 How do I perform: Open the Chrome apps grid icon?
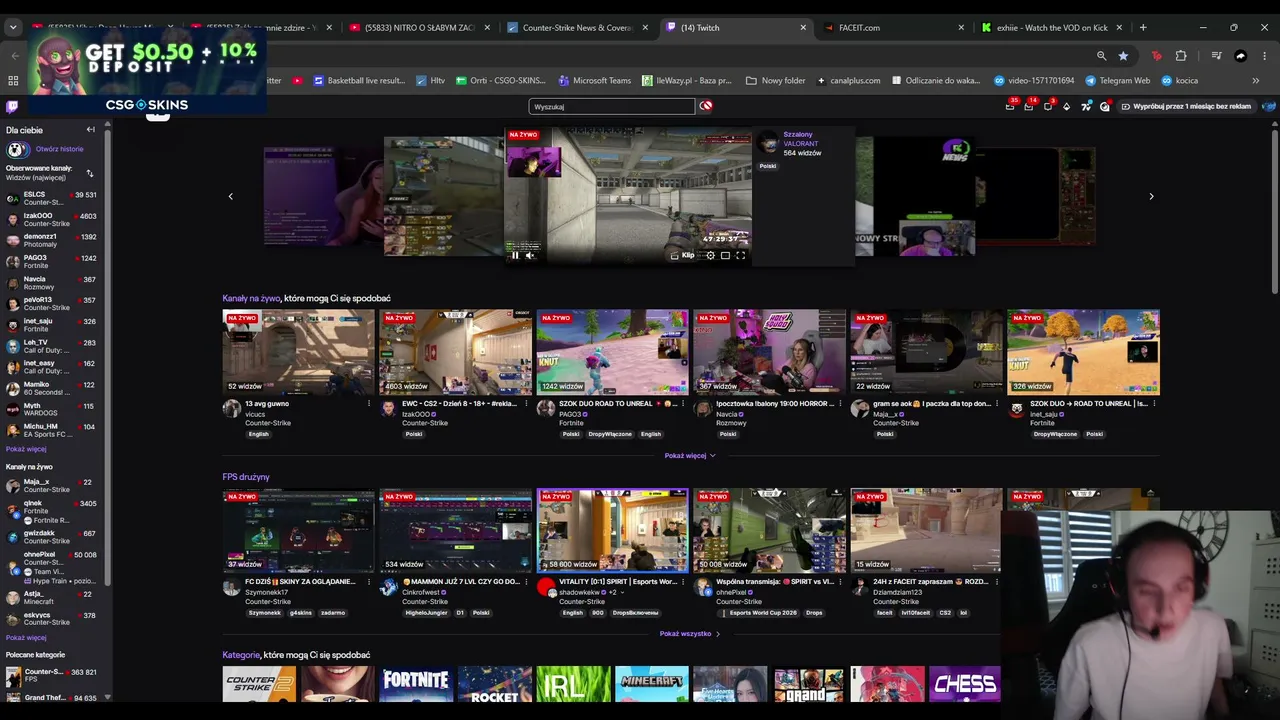[13, 80]
